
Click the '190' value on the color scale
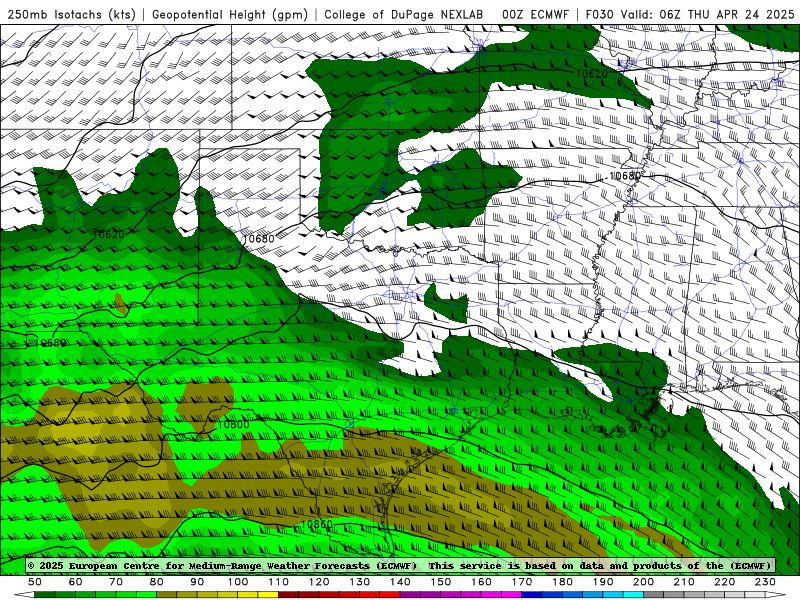point(603,582)
